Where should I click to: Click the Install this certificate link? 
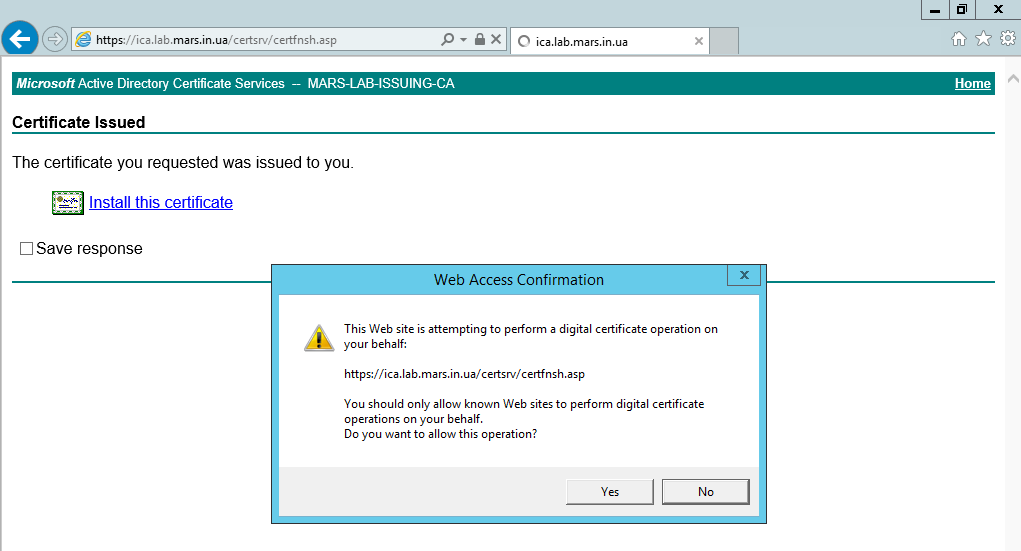[161, 203]
